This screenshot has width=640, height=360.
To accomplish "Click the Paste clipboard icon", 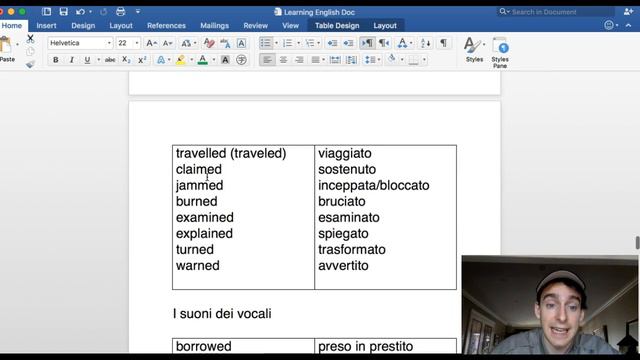I will (6, 44).
